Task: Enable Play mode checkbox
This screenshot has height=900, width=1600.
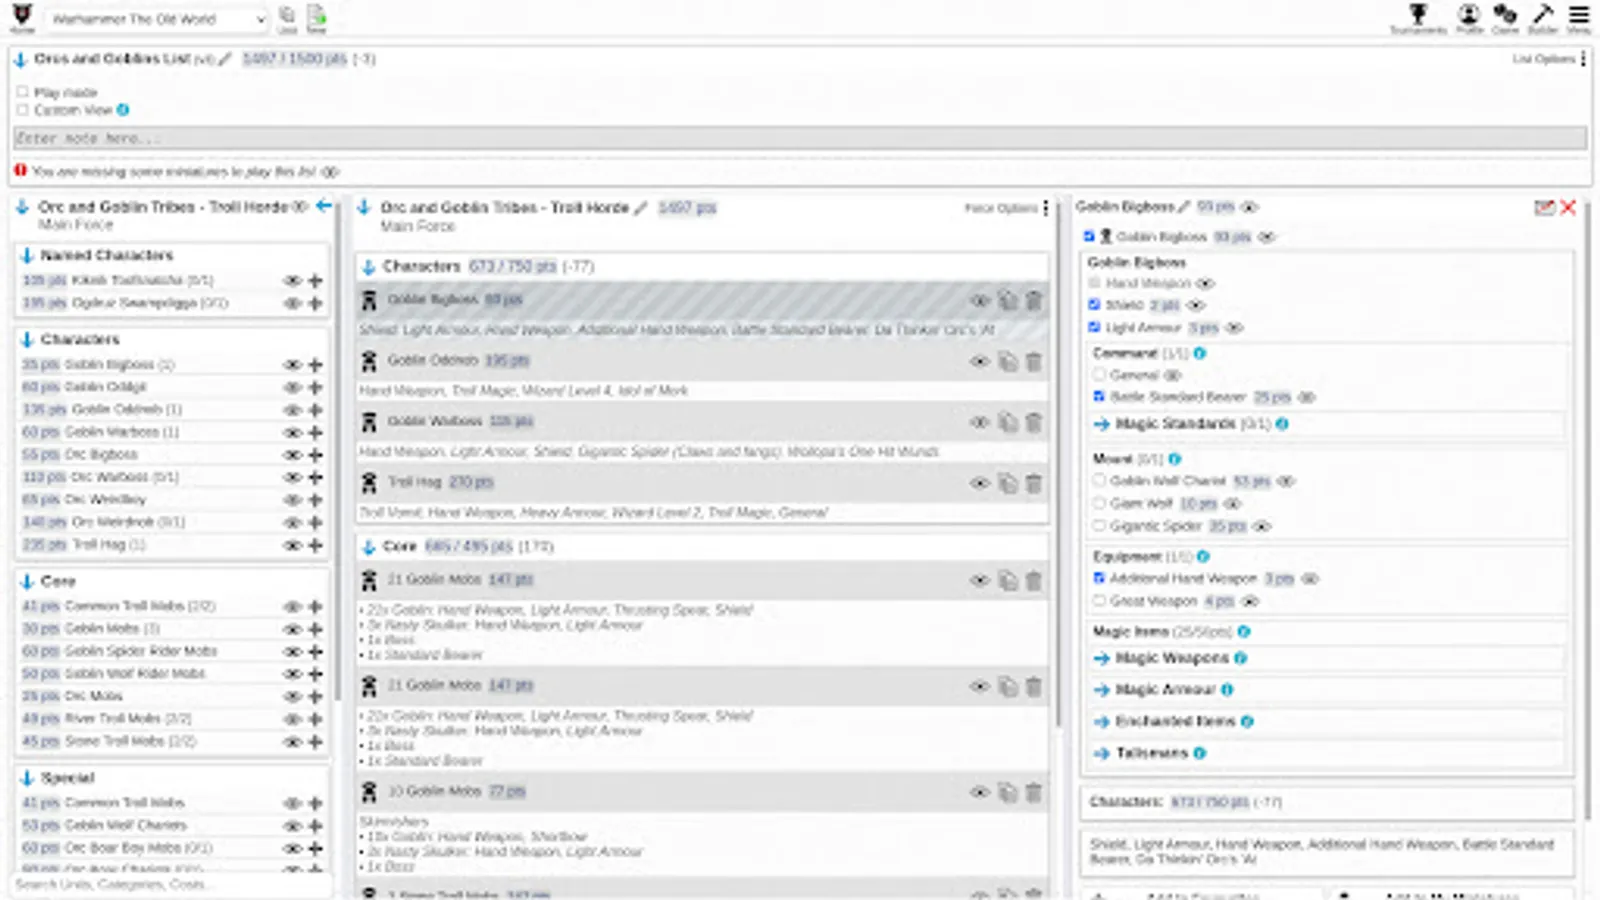Action: tap(22, 91)
